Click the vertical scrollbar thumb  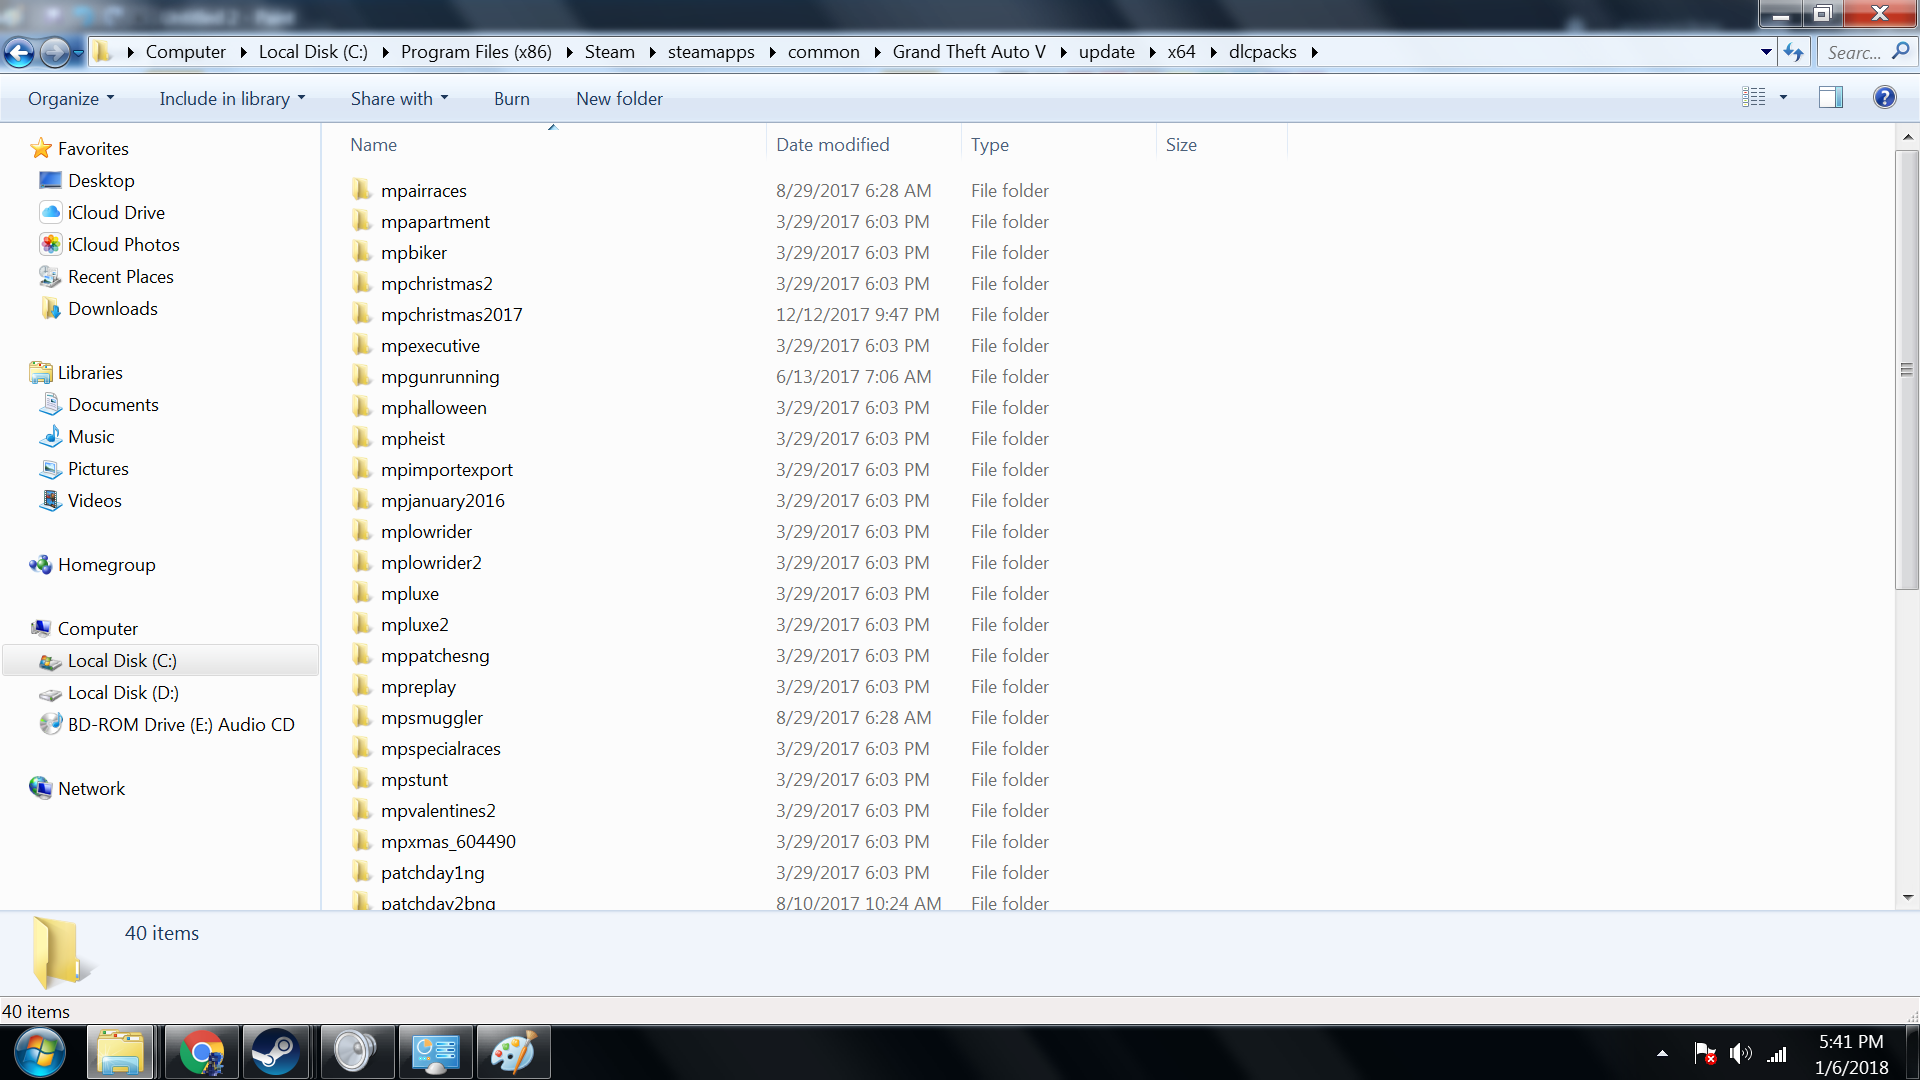(1907, 370)
